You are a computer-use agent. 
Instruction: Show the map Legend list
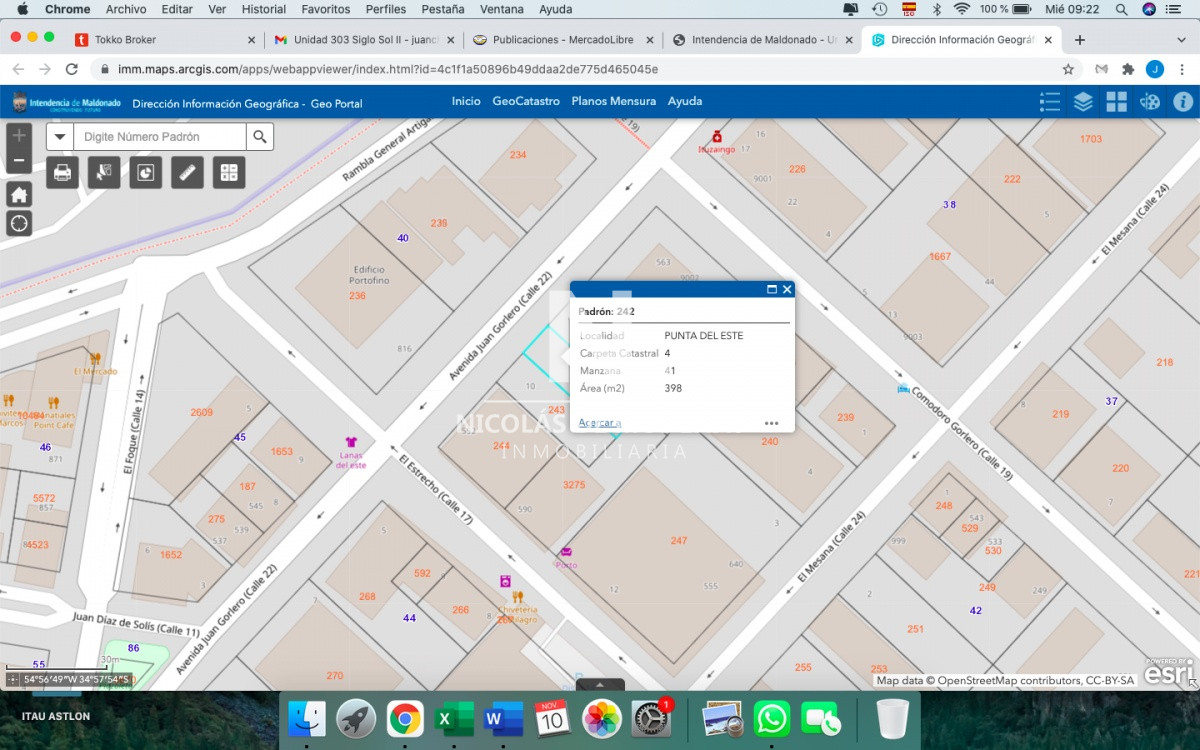point(1049,102)
